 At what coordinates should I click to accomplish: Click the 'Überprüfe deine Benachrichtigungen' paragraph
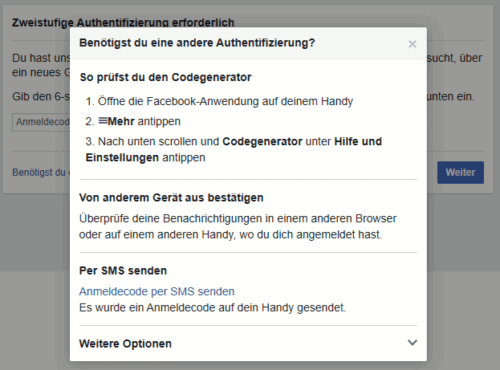coord(238,227)
